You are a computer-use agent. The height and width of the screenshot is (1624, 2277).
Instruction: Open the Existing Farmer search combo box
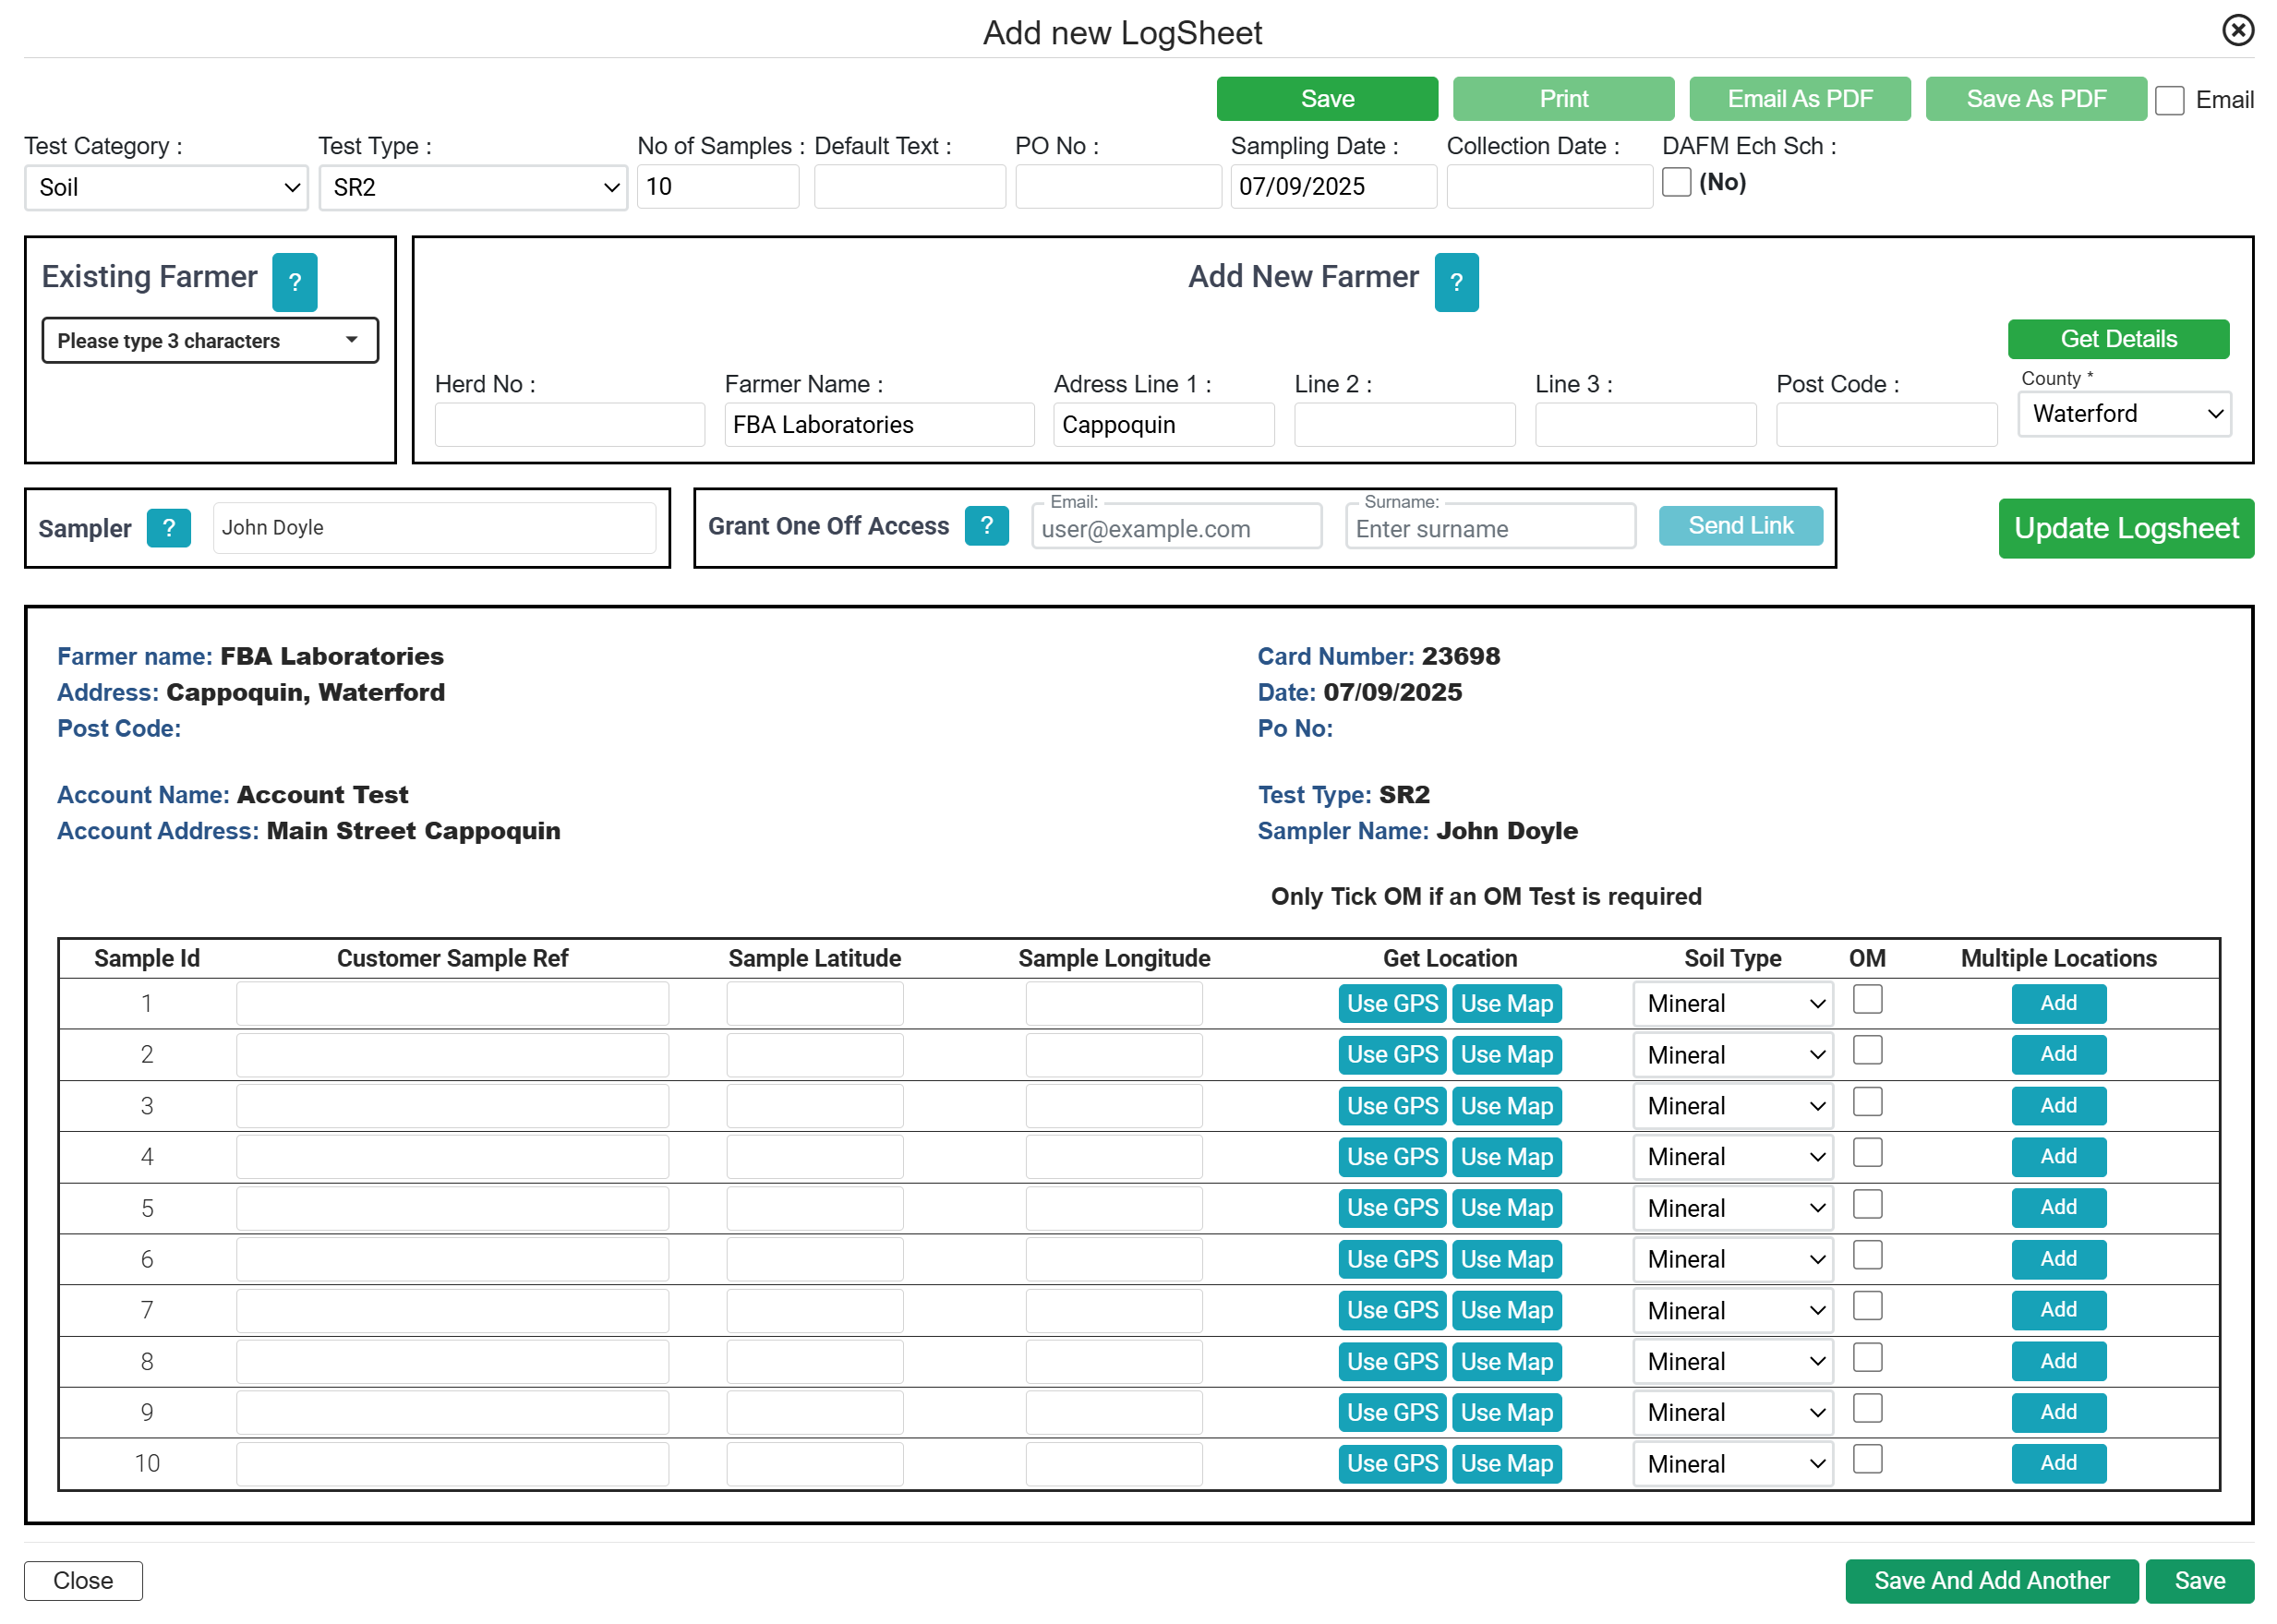[210, 341]
